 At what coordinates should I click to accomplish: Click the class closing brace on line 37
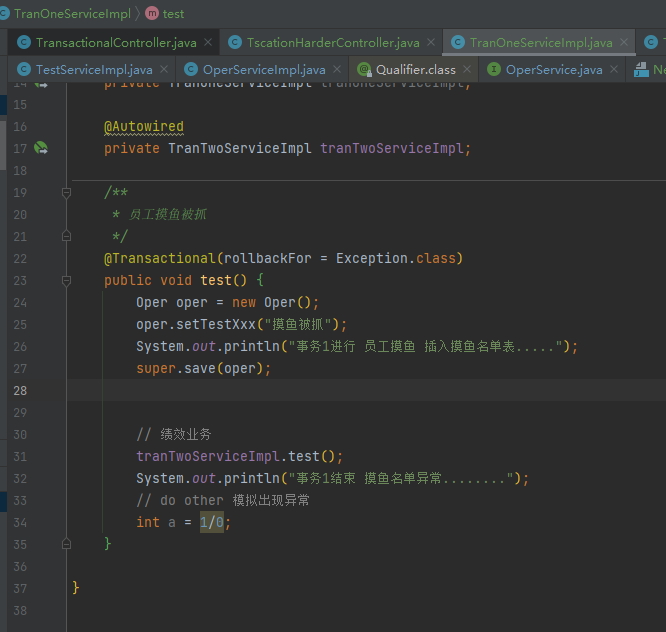[x=76, y=587]
